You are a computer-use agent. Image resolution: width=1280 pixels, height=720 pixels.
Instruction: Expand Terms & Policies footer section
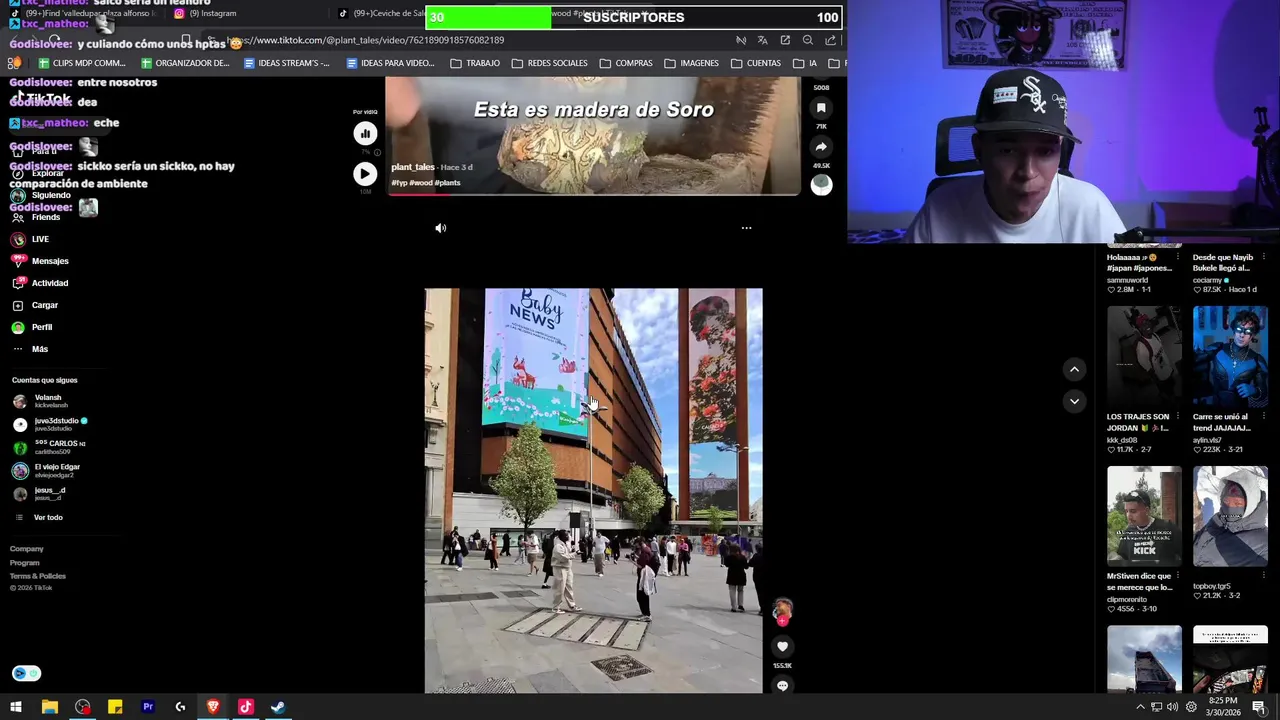pyautogui.click(x=38, y=576)
